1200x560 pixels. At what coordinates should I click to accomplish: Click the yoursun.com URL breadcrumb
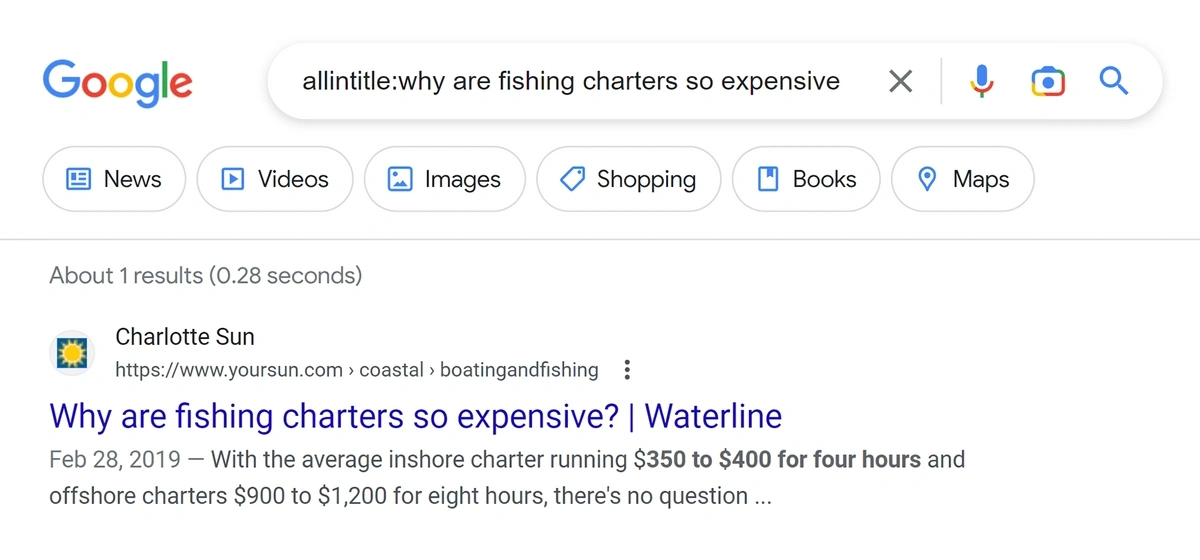[x=357, y=370]
